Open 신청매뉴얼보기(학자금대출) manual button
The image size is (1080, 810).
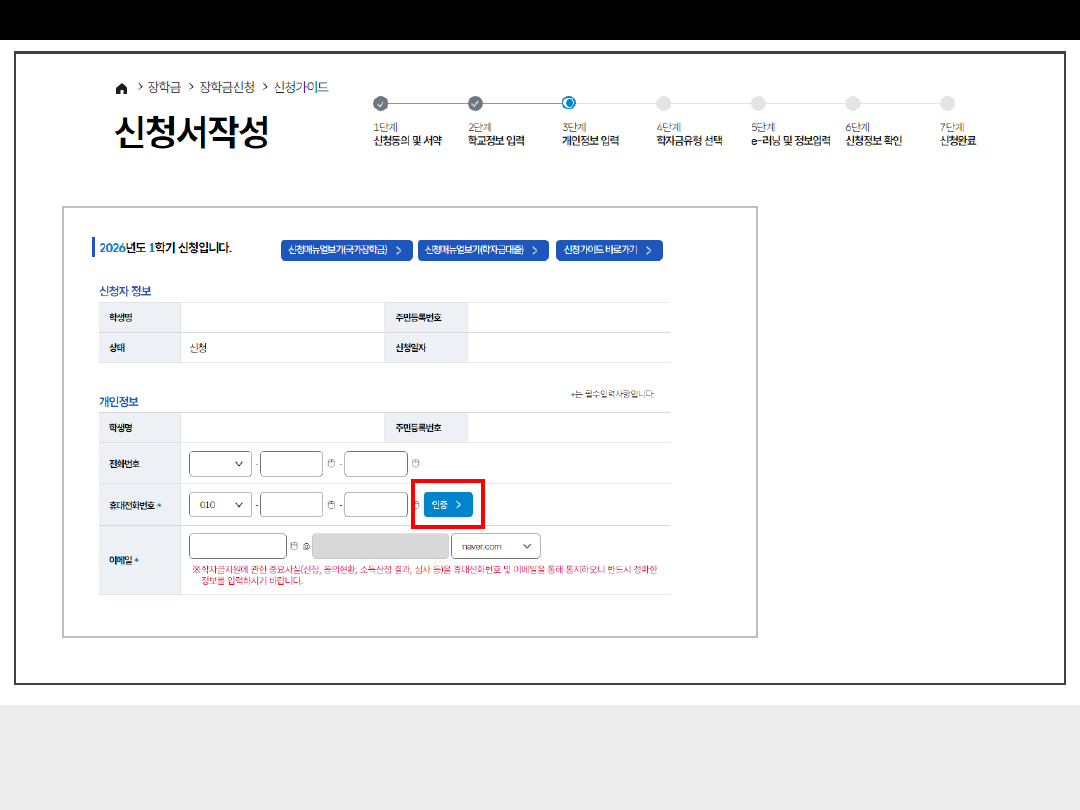(483, 250)
